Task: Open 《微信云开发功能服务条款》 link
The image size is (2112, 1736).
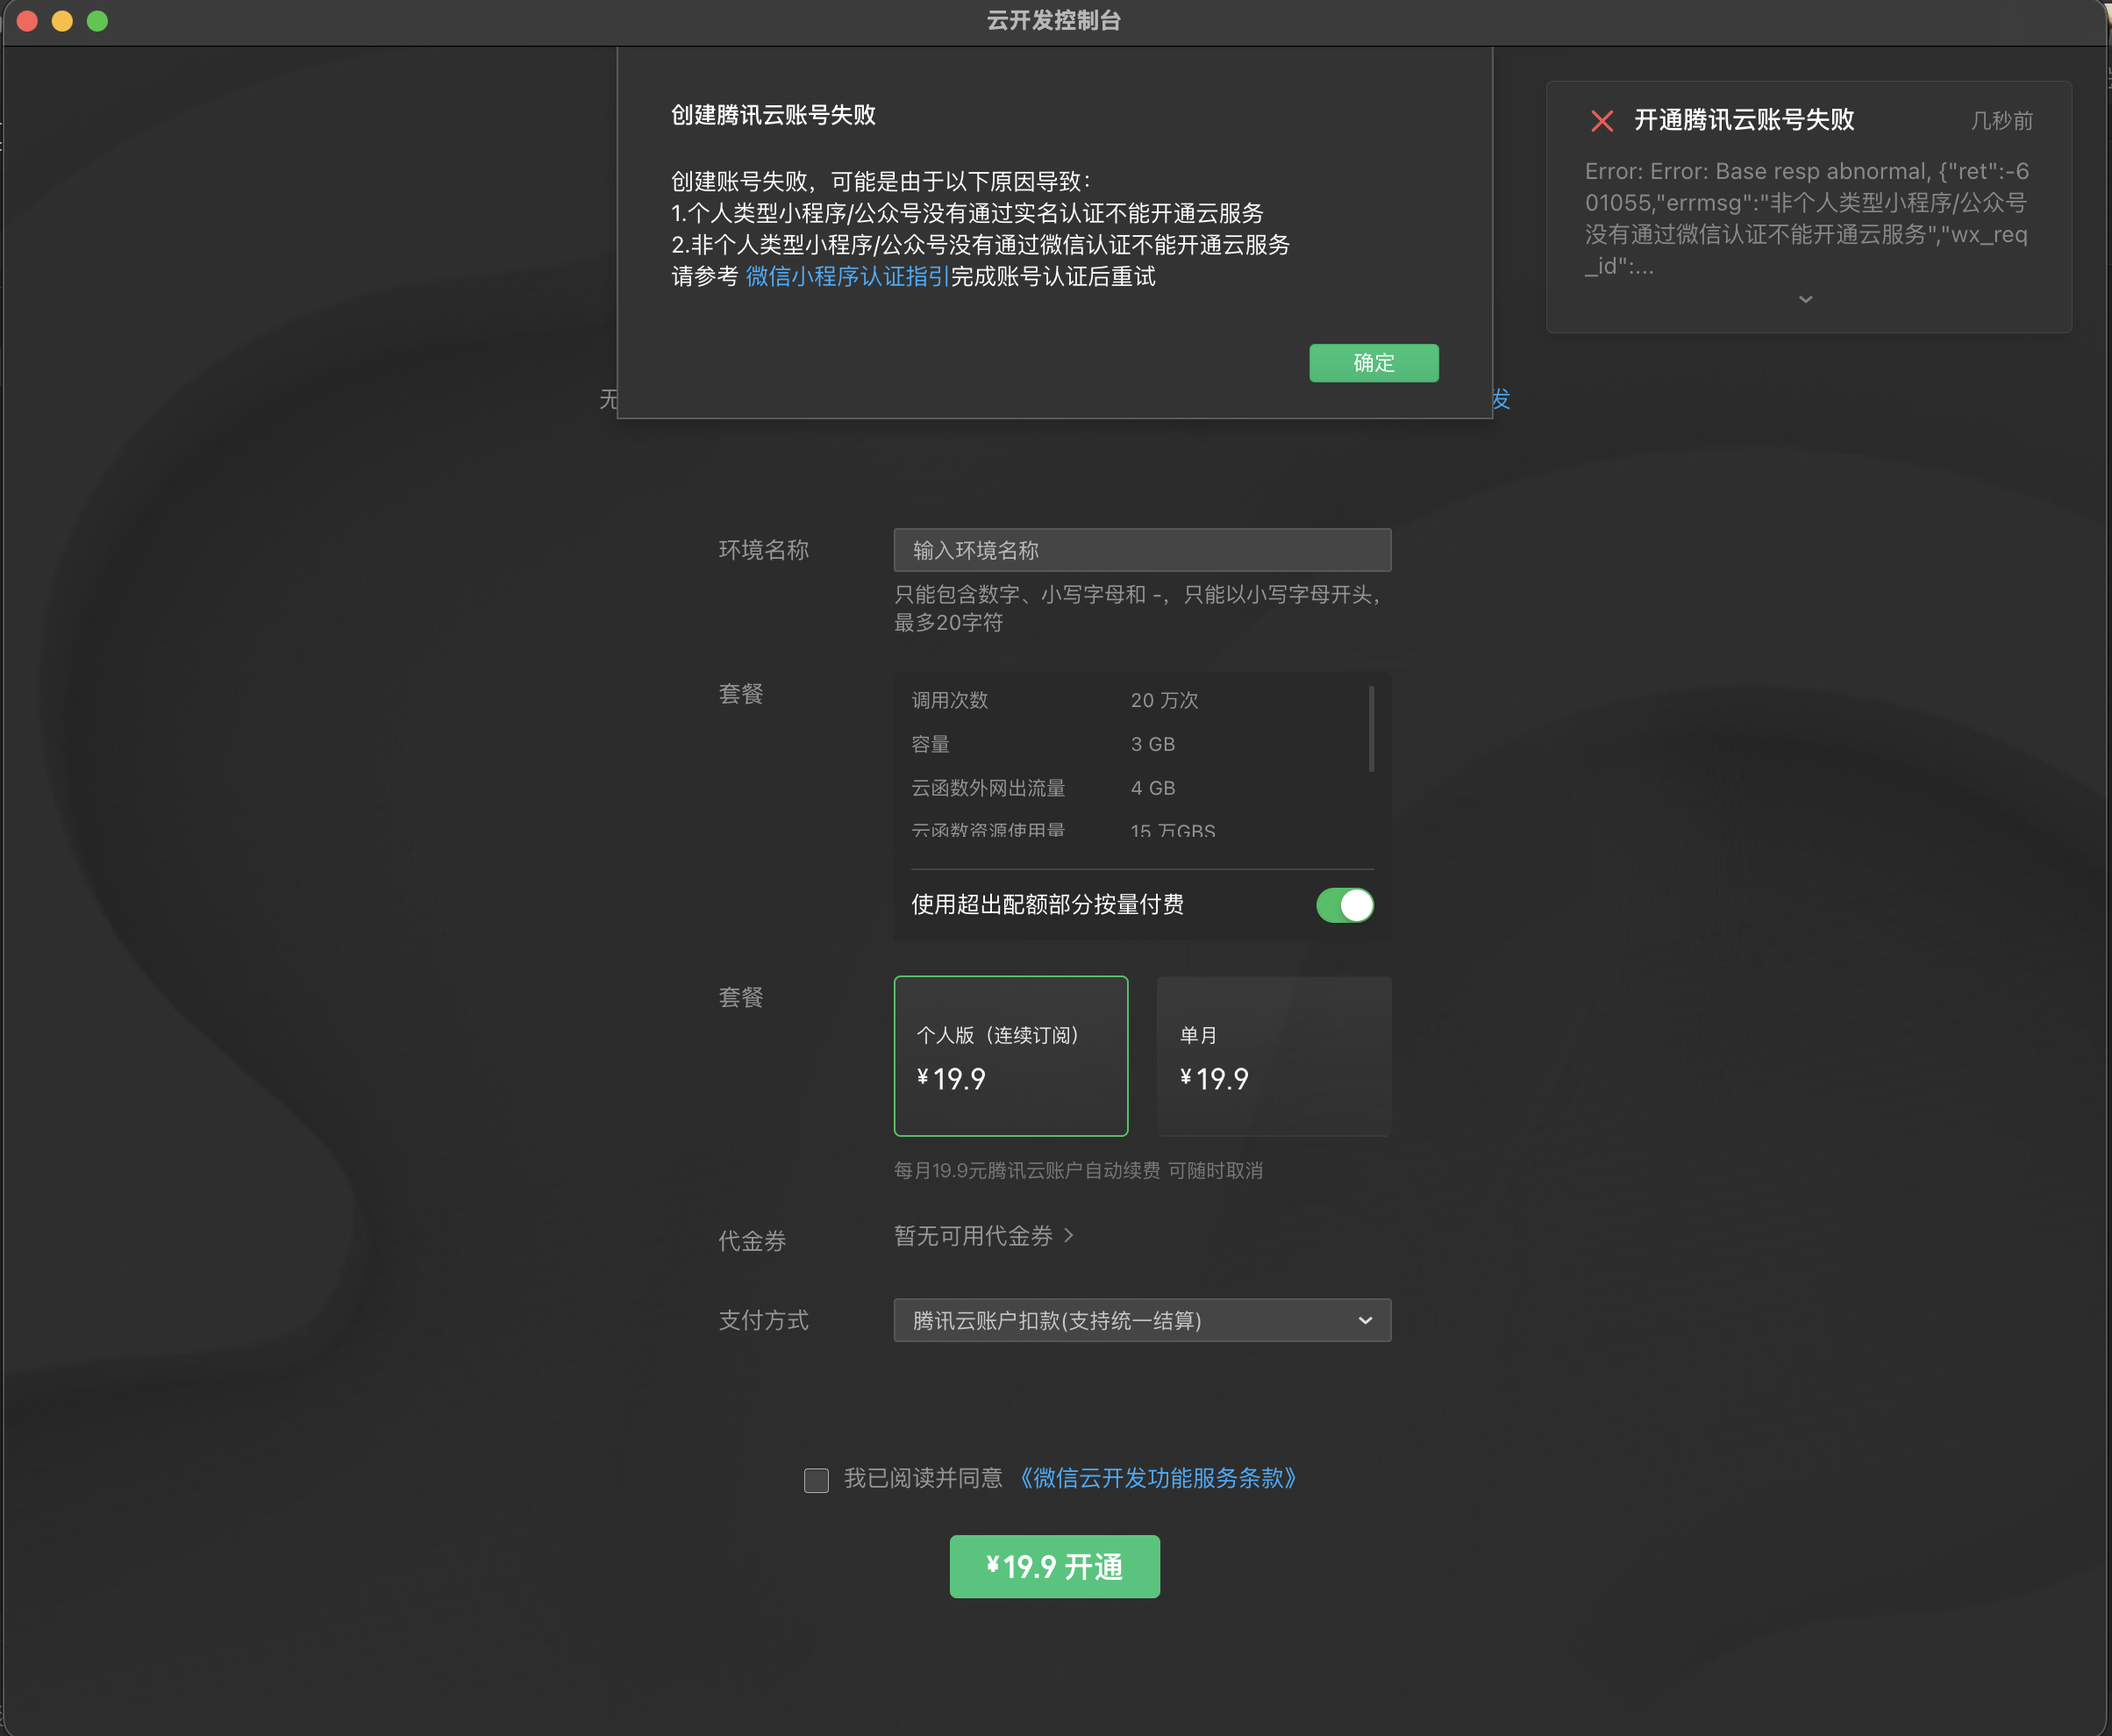Action: tap(1157, 1478)
